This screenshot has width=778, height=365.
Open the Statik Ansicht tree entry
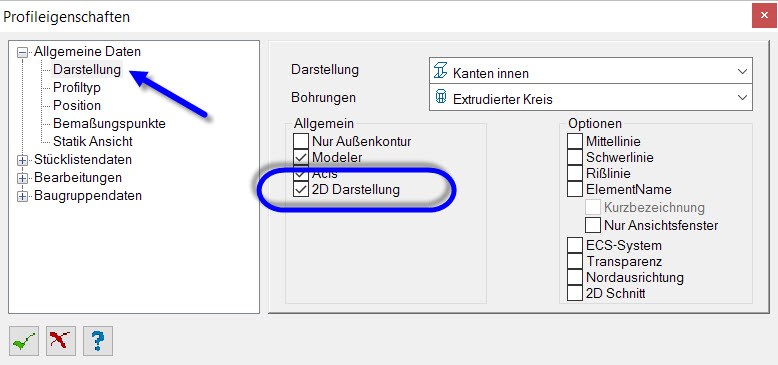(x=93, y=141)
